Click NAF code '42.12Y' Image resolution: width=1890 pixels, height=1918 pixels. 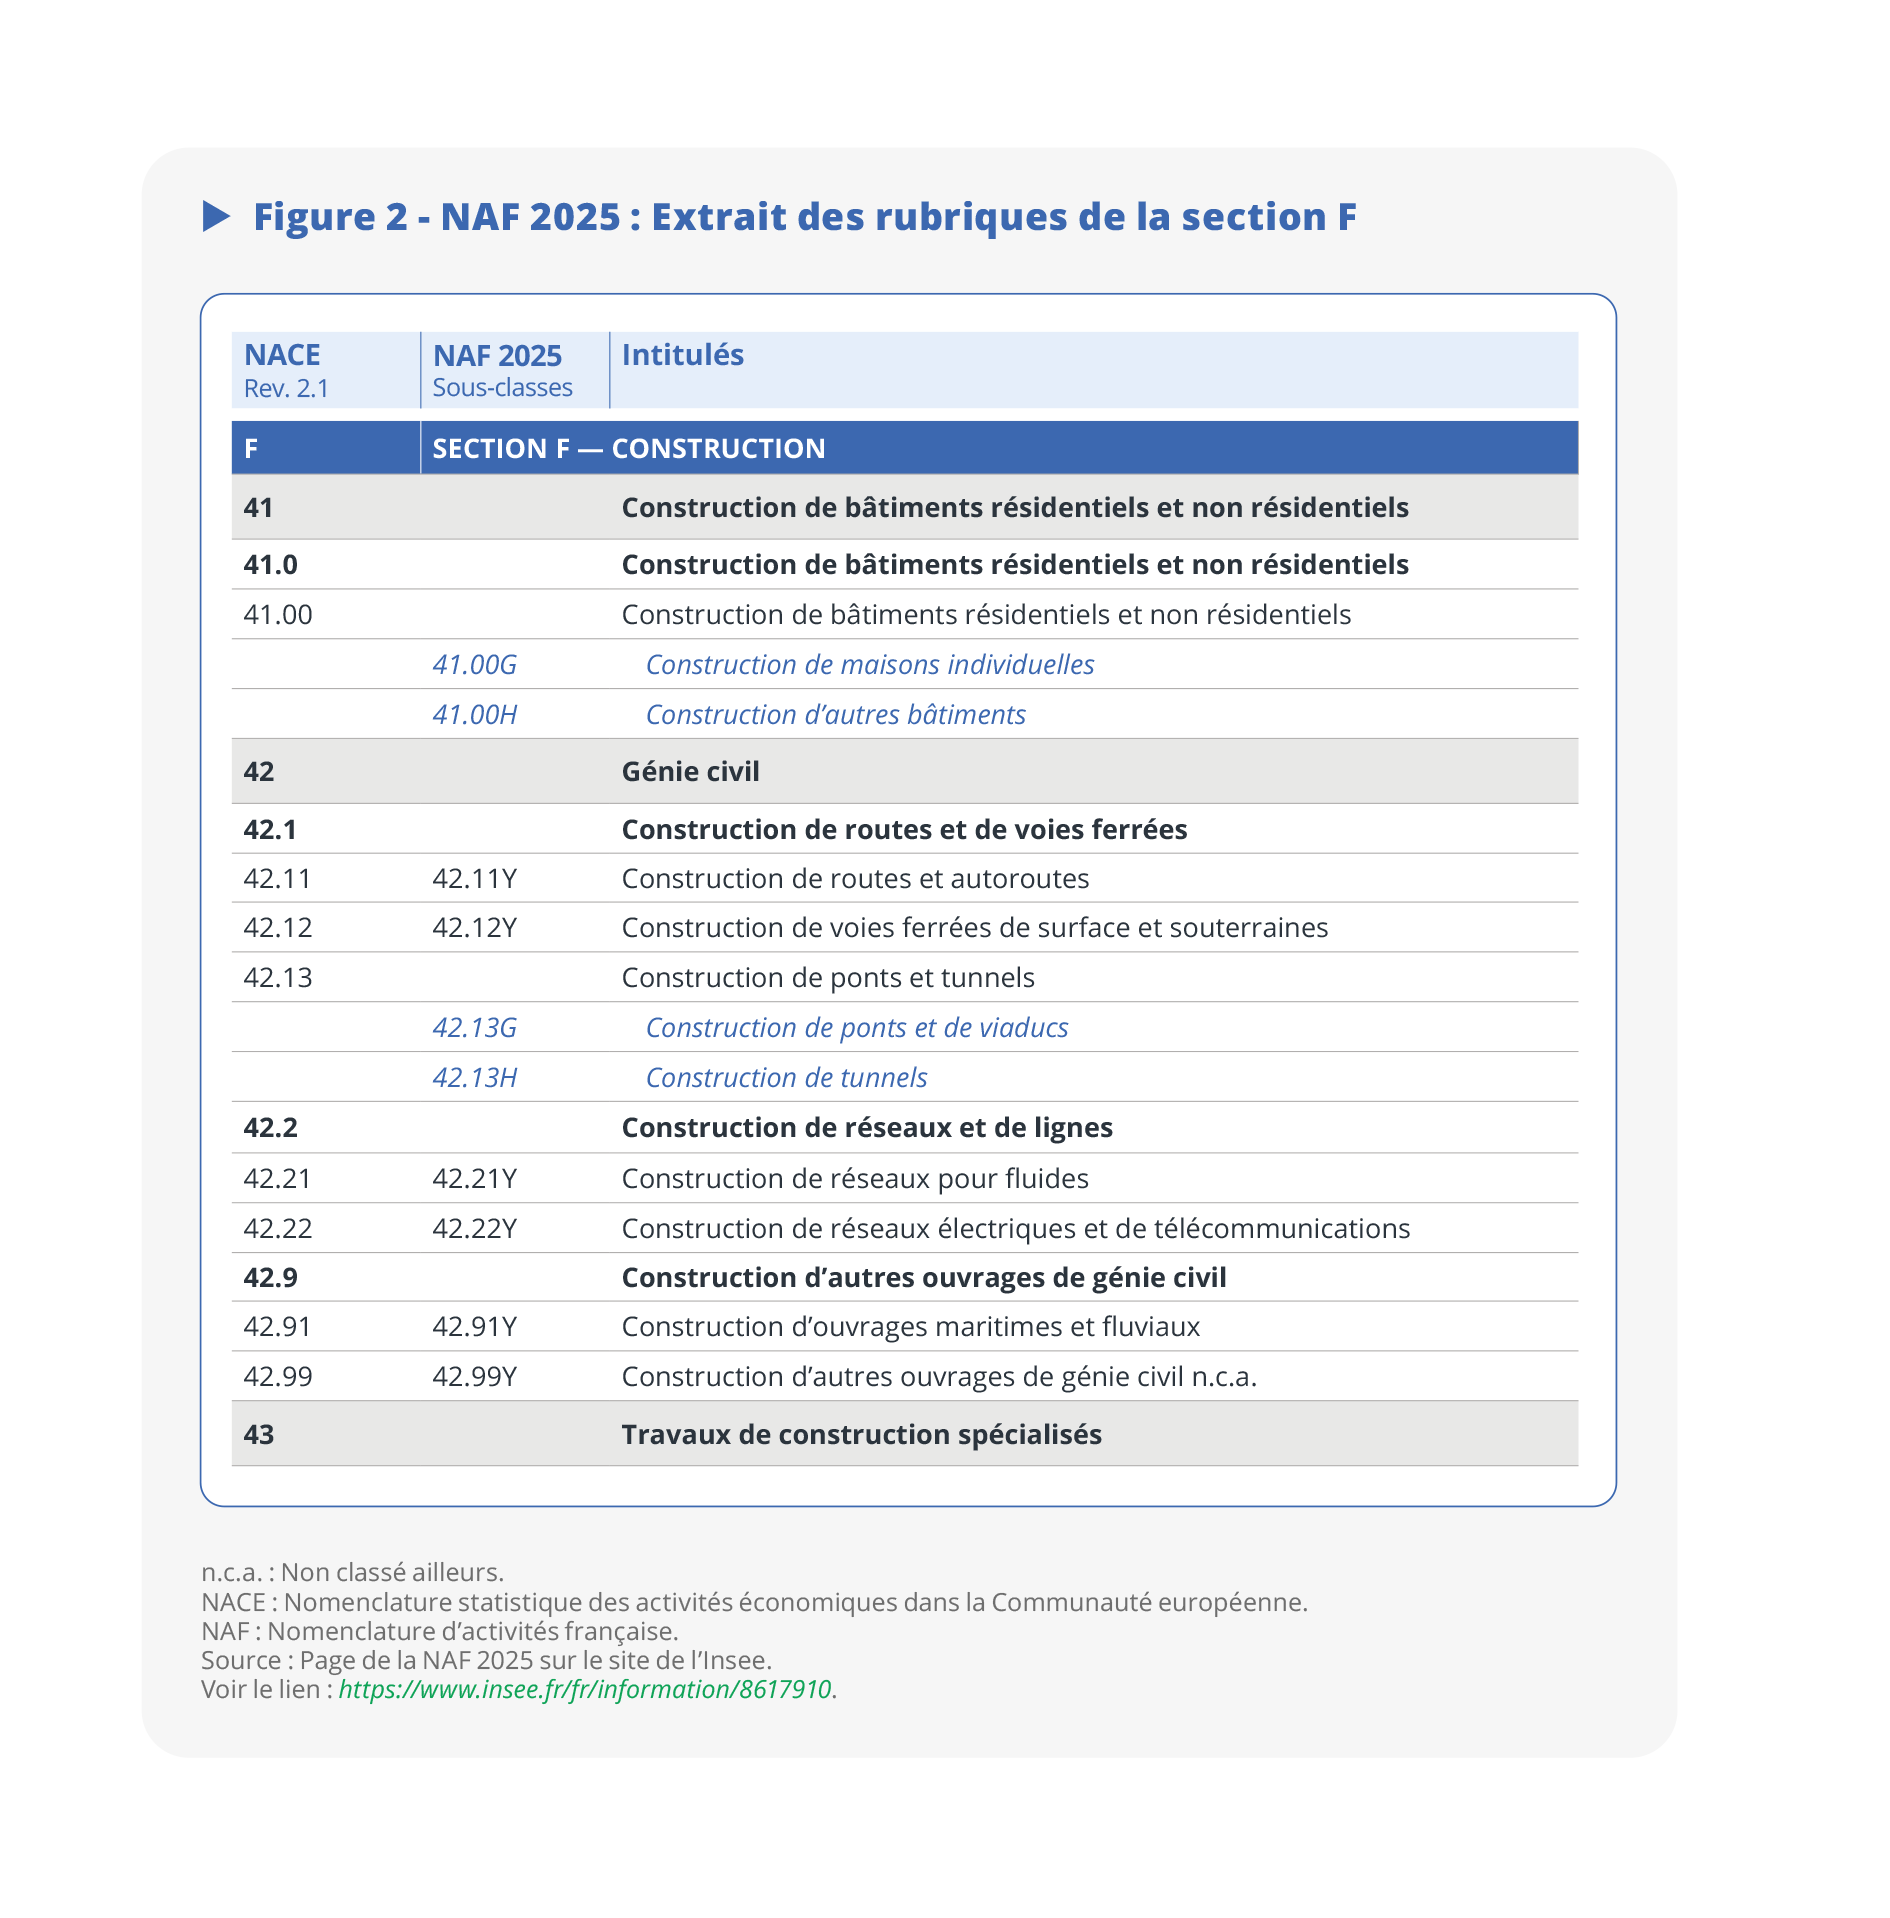[475, 927]
